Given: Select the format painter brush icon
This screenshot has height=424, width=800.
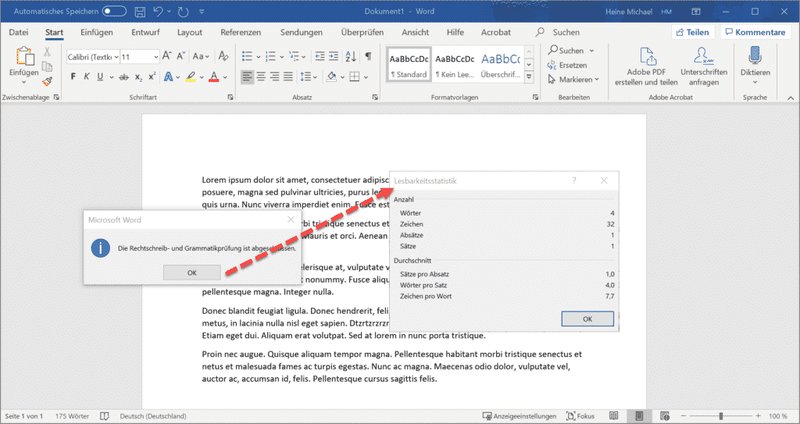Looking at the screenshot, I should coord(47,81).
